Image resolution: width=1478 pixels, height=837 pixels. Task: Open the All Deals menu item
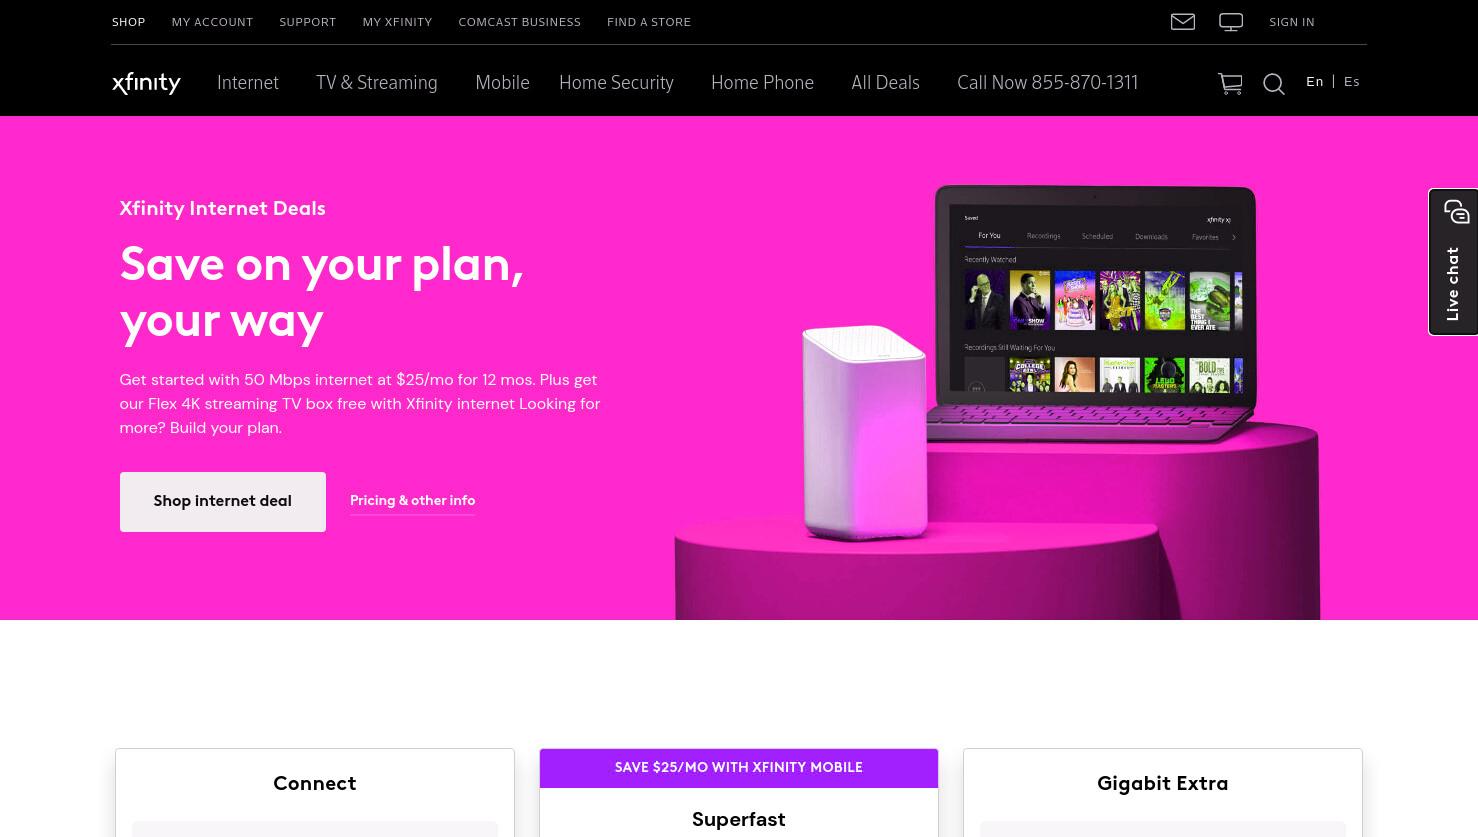(x=885, y=83)
